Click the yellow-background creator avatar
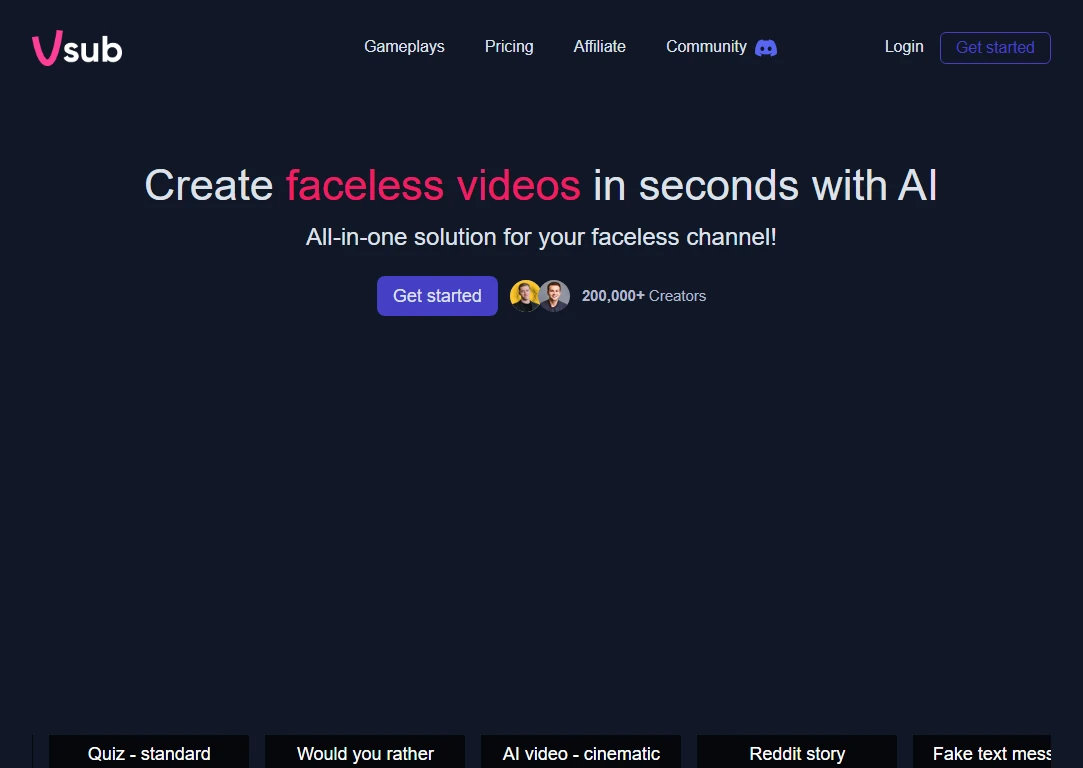The height and width of the screenshot is (768, 1083). click(x=525, y=296)
